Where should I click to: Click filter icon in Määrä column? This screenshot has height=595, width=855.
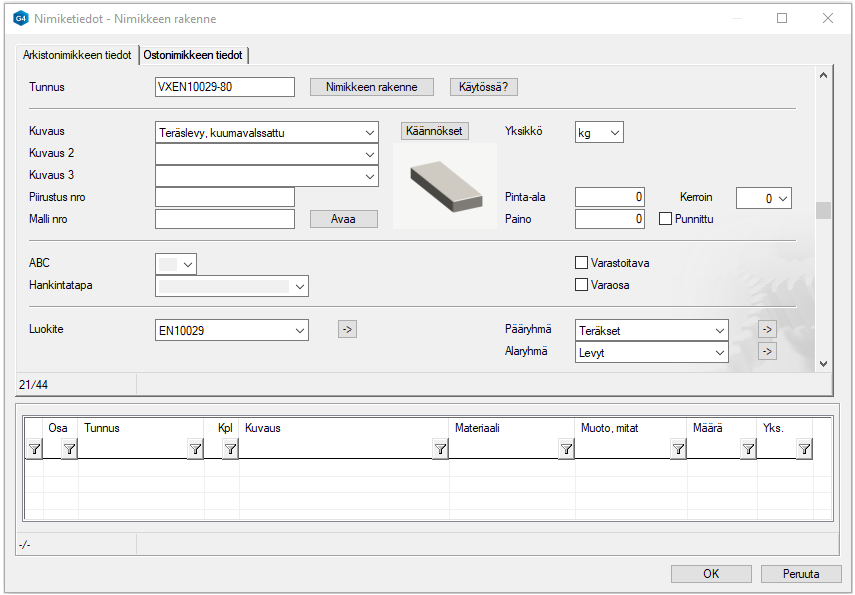[748, 450]
